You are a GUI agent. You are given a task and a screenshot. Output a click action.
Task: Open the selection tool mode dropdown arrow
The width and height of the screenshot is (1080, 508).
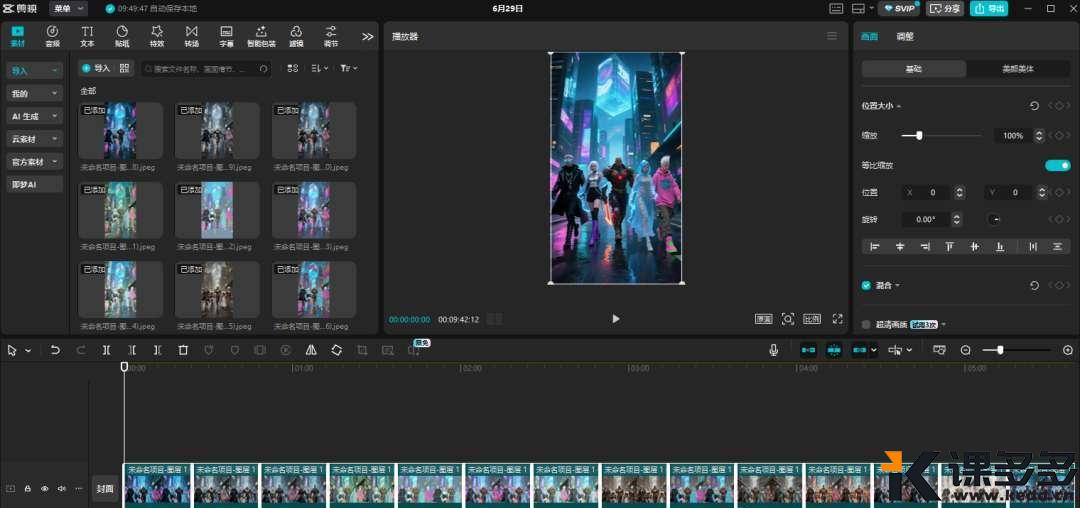point(28,350)
